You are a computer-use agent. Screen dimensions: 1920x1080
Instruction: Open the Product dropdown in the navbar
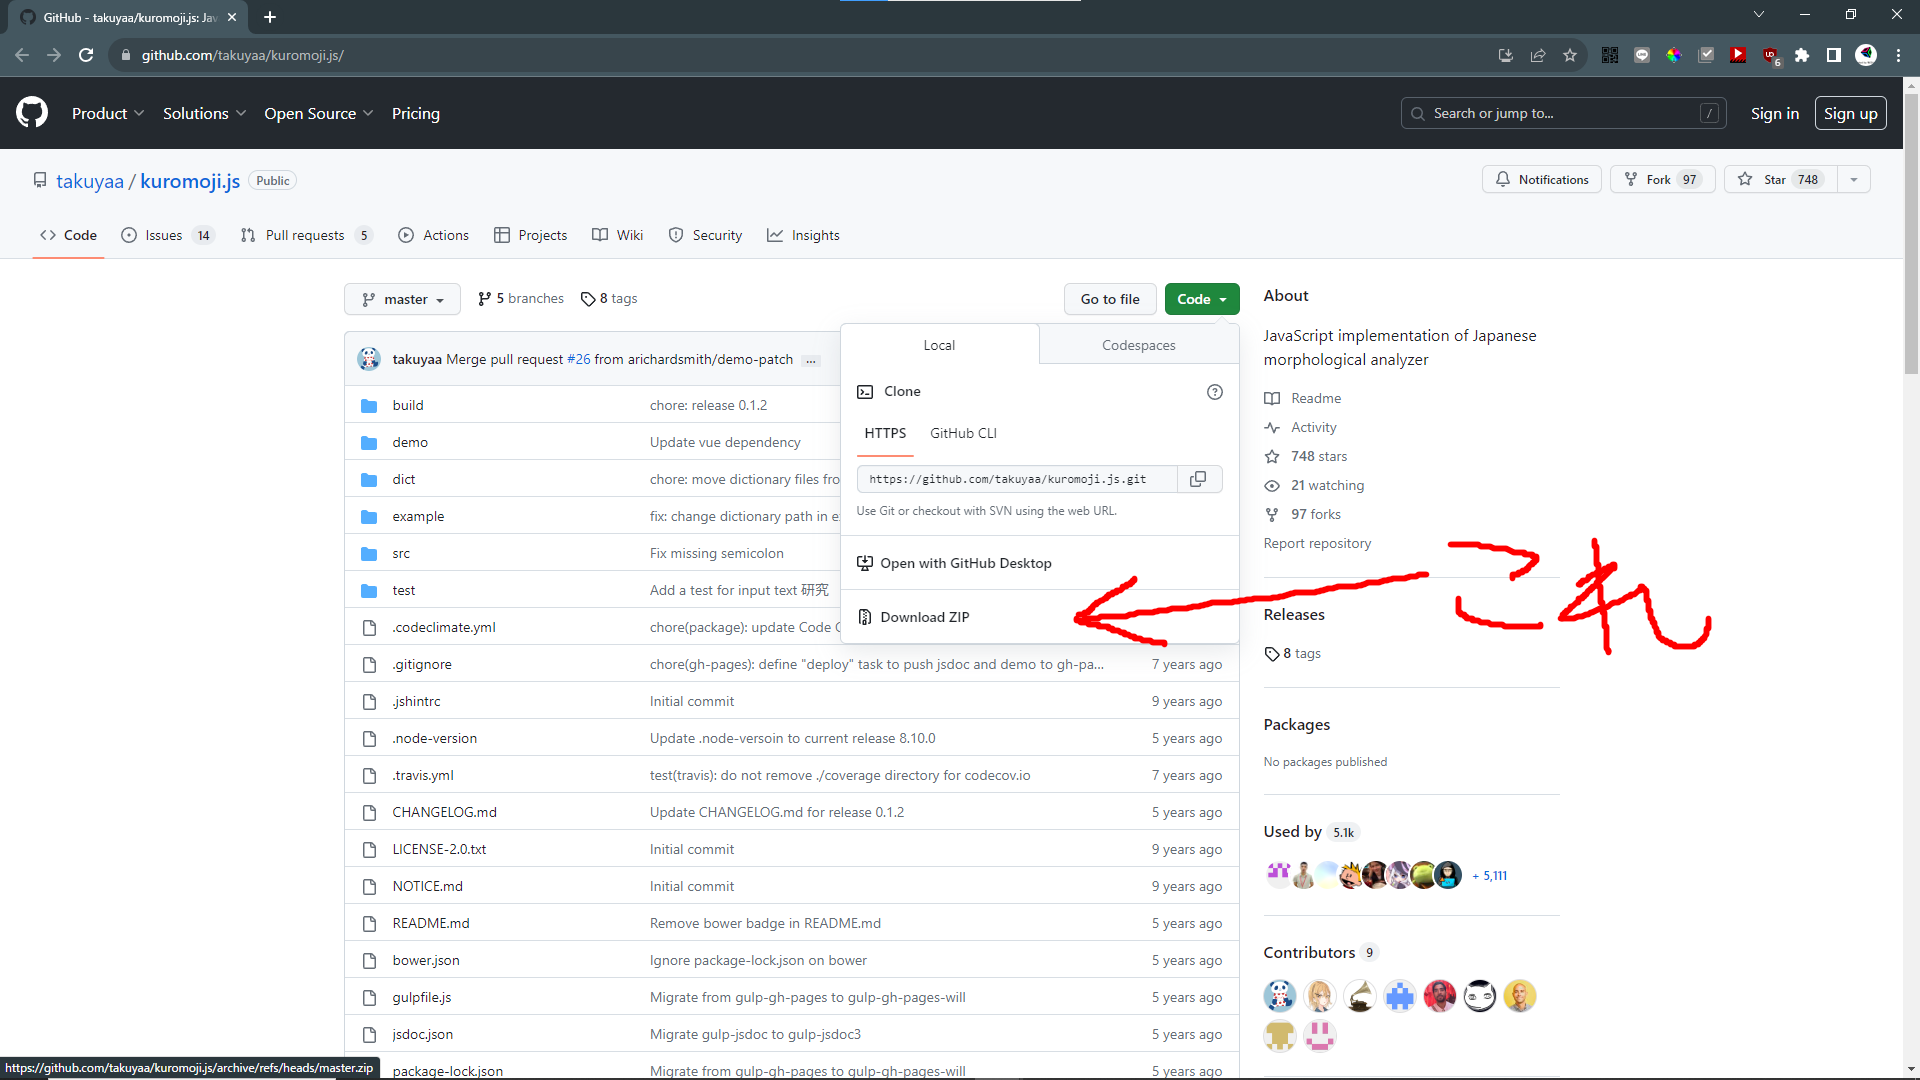pos(107,113)
